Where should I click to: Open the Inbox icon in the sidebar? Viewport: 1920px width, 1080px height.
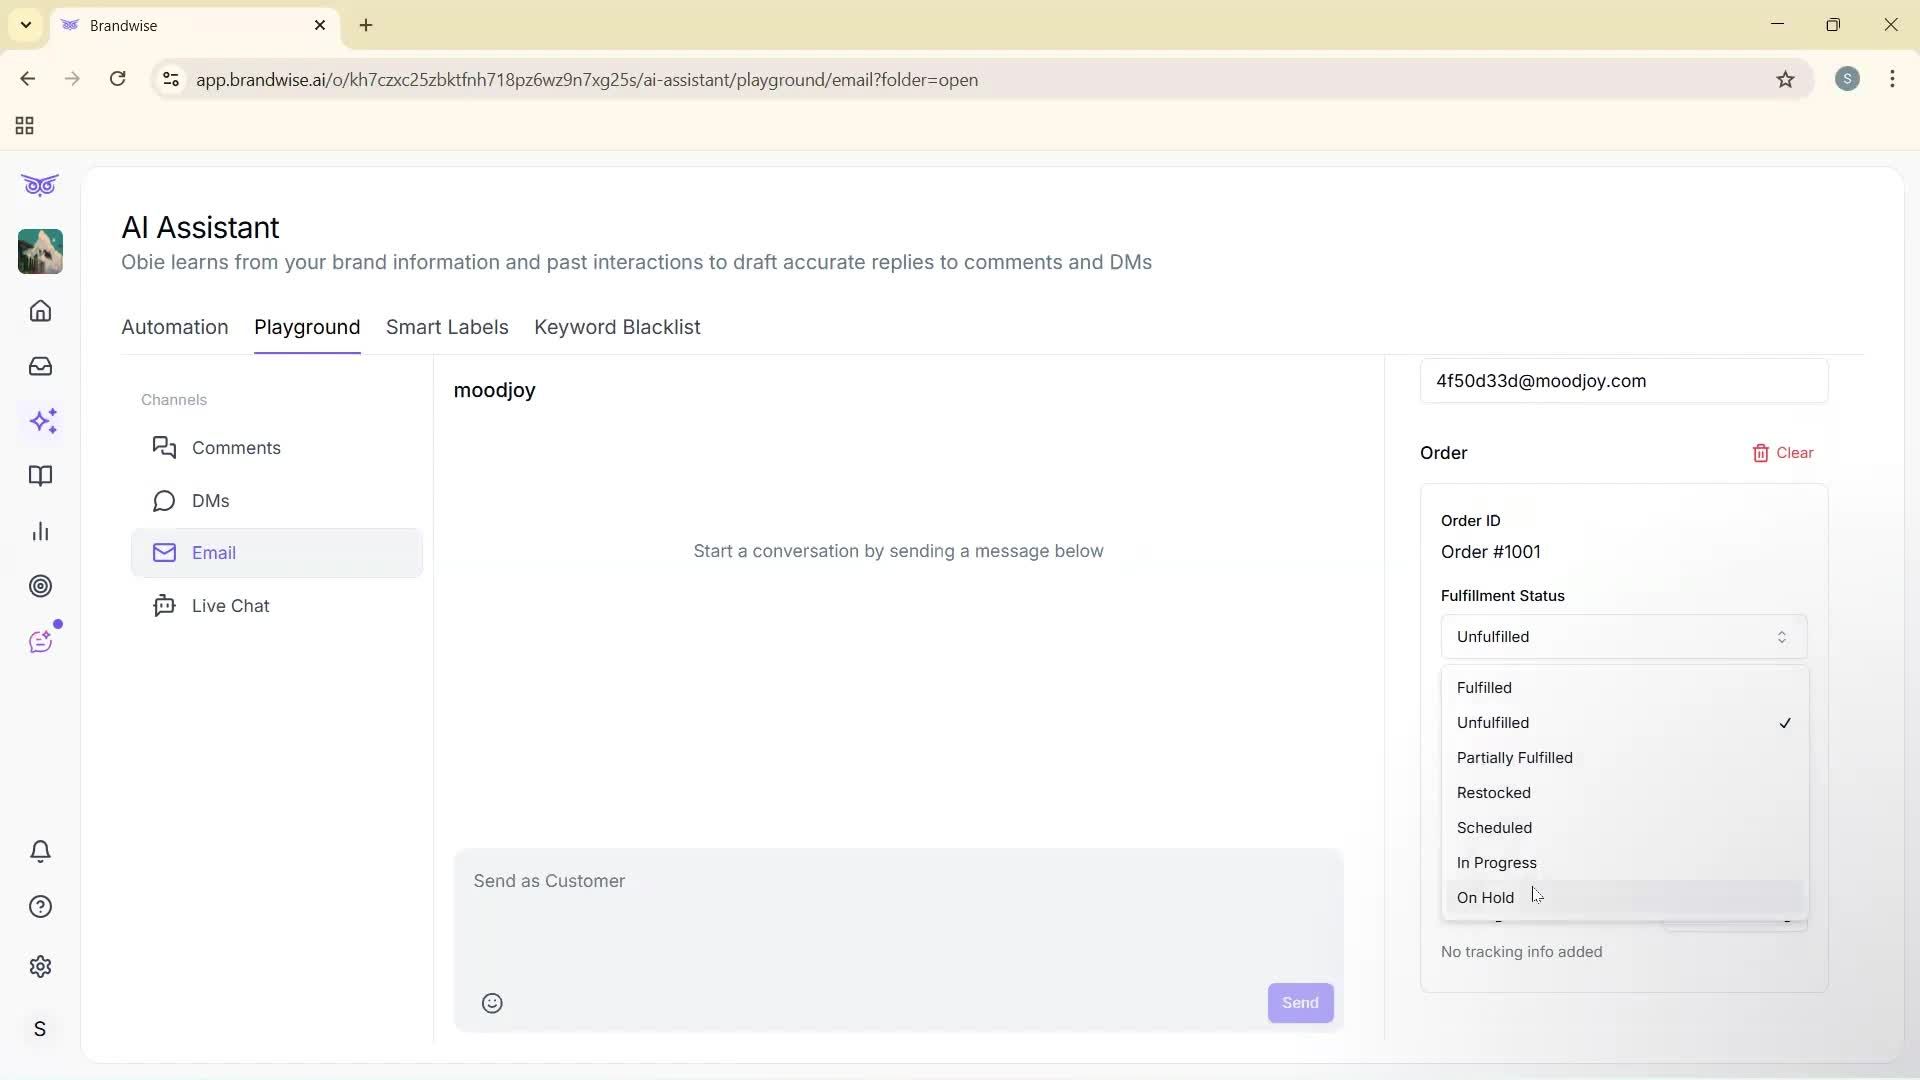[x=40, y=366]
